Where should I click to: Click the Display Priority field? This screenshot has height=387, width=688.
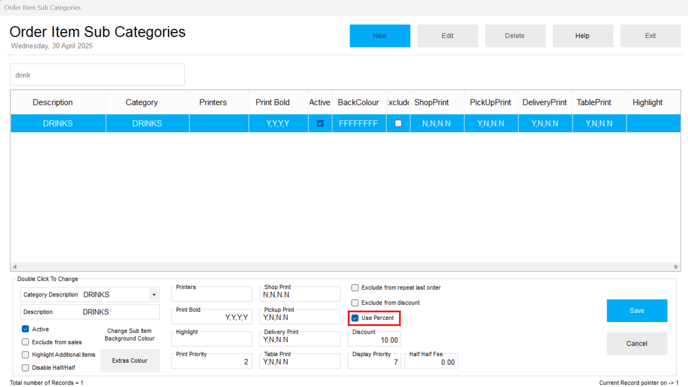pyautogui.click(x=374, y=362)
